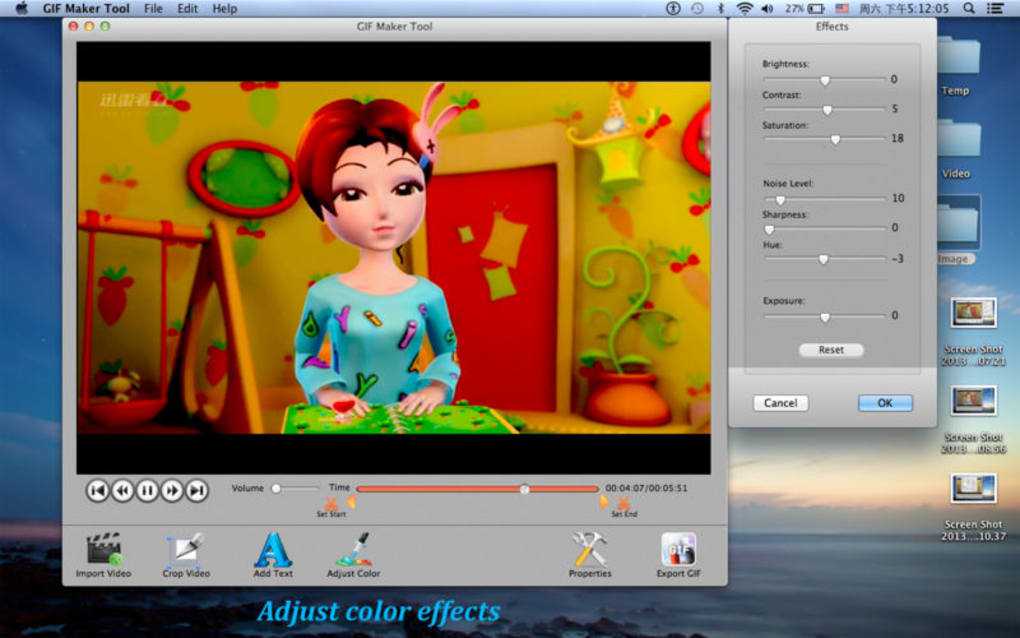Click the accessibility icon in menu bar
This screenshot has width=1020, height=638.
tap(673, 8)
